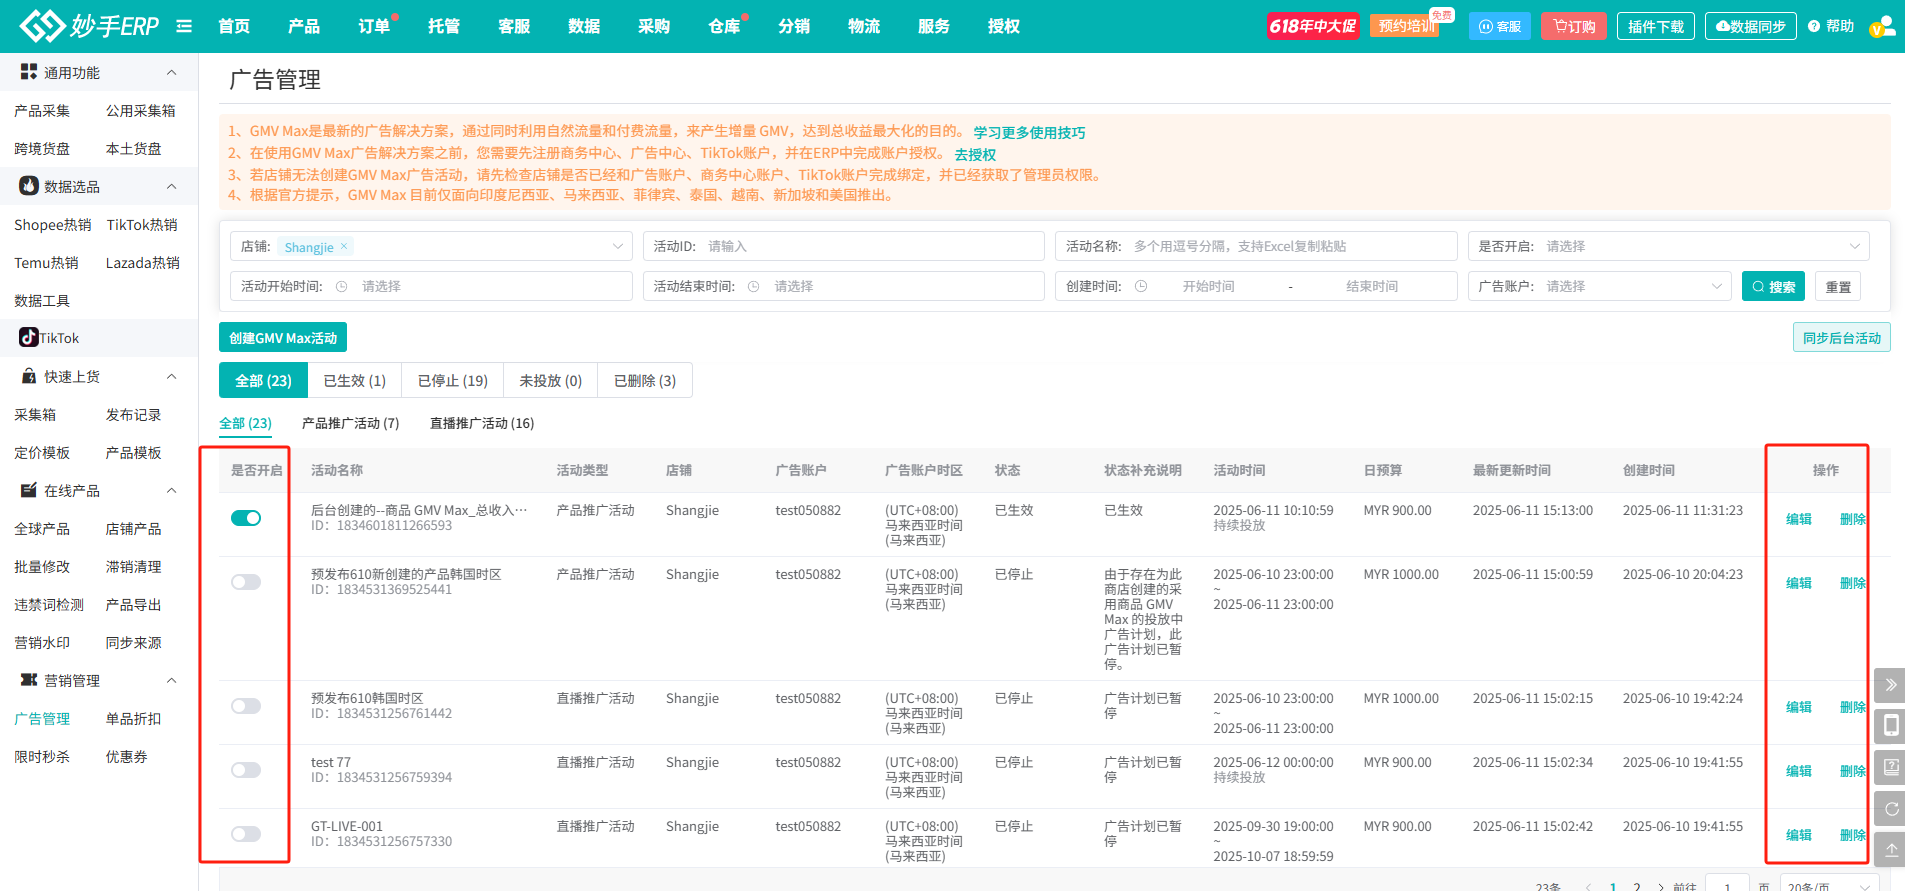Open the page size dropdown

tap(1828, 884)
